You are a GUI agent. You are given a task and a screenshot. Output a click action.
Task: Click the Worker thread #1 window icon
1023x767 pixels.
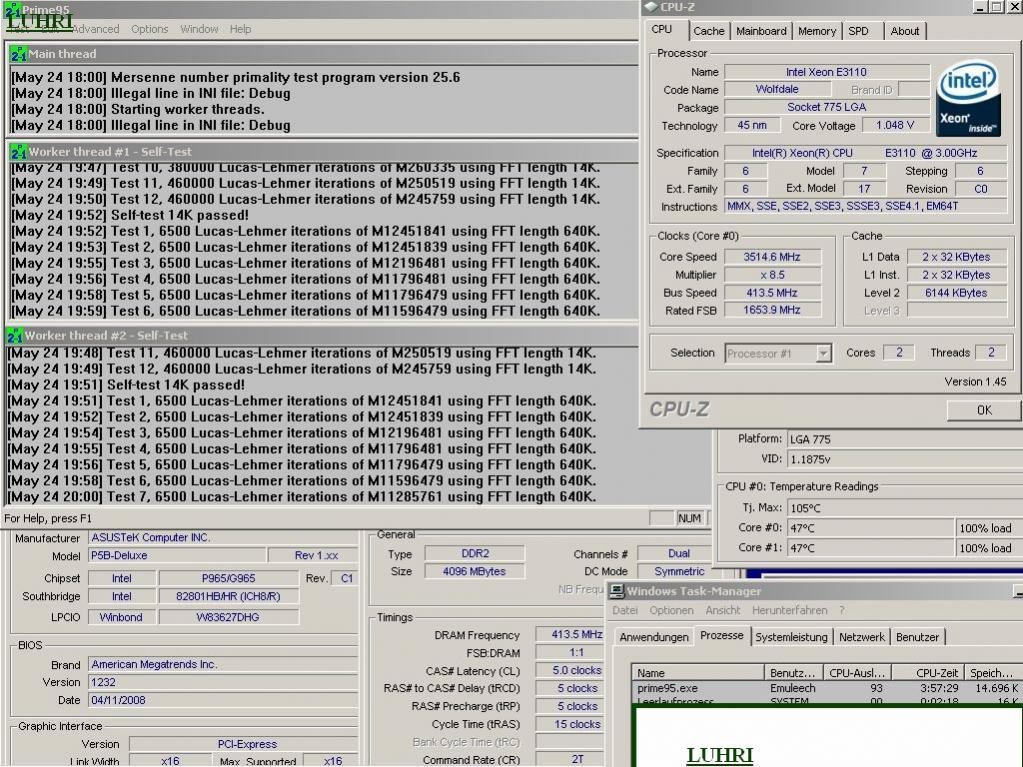coord(18,152)
